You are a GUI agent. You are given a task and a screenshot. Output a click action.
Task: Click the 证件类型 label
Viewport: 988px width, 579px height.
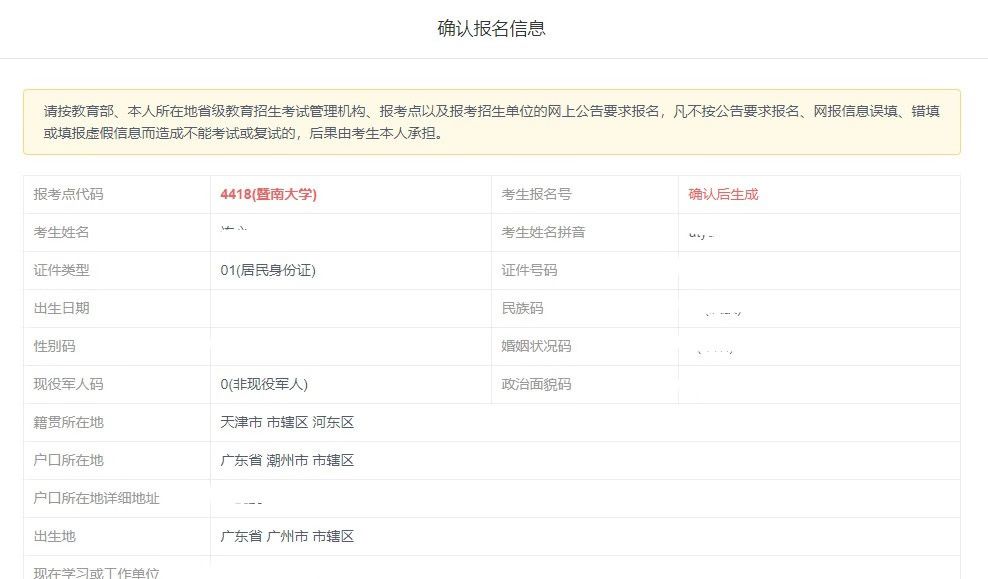[x=61, y=270]
